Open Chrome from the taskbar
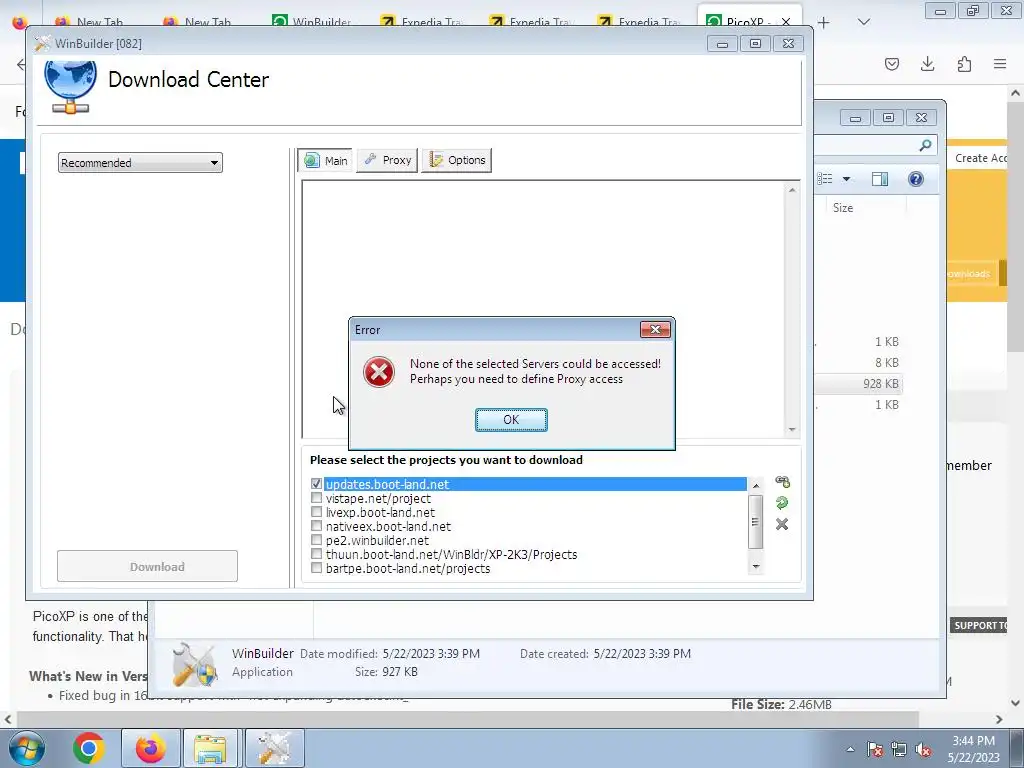The width and height of the screenshot is (1024, 768). point(89,748)
